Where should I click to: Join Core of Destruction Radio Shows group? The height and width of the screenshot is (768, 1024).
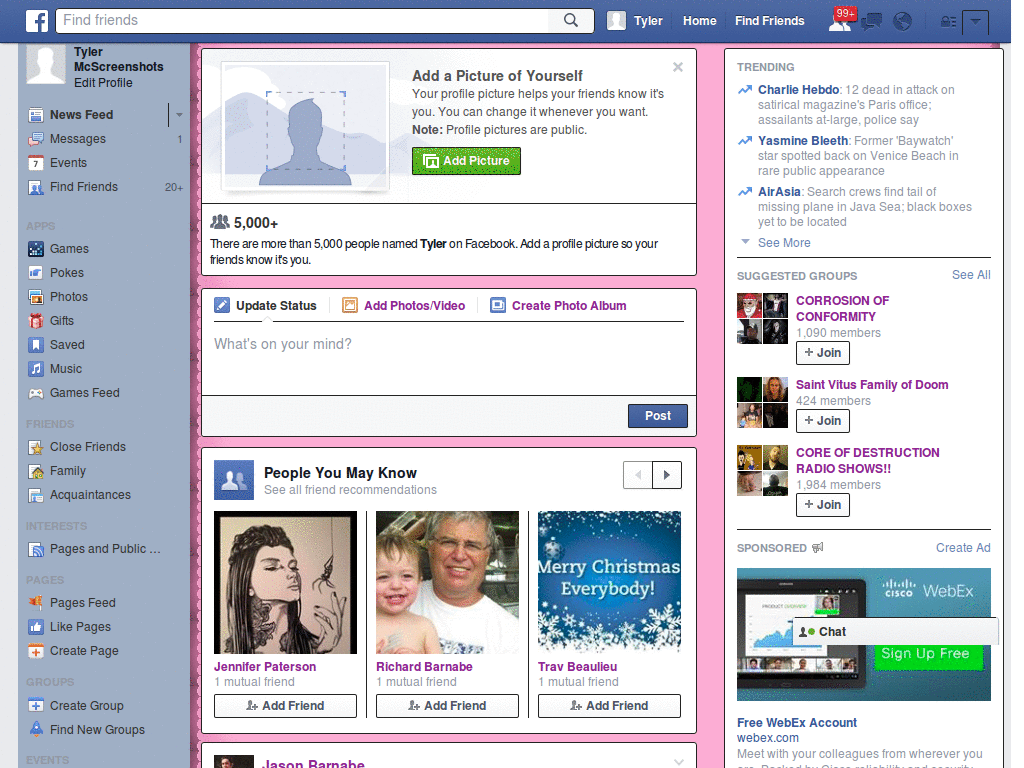click(823, 505)
